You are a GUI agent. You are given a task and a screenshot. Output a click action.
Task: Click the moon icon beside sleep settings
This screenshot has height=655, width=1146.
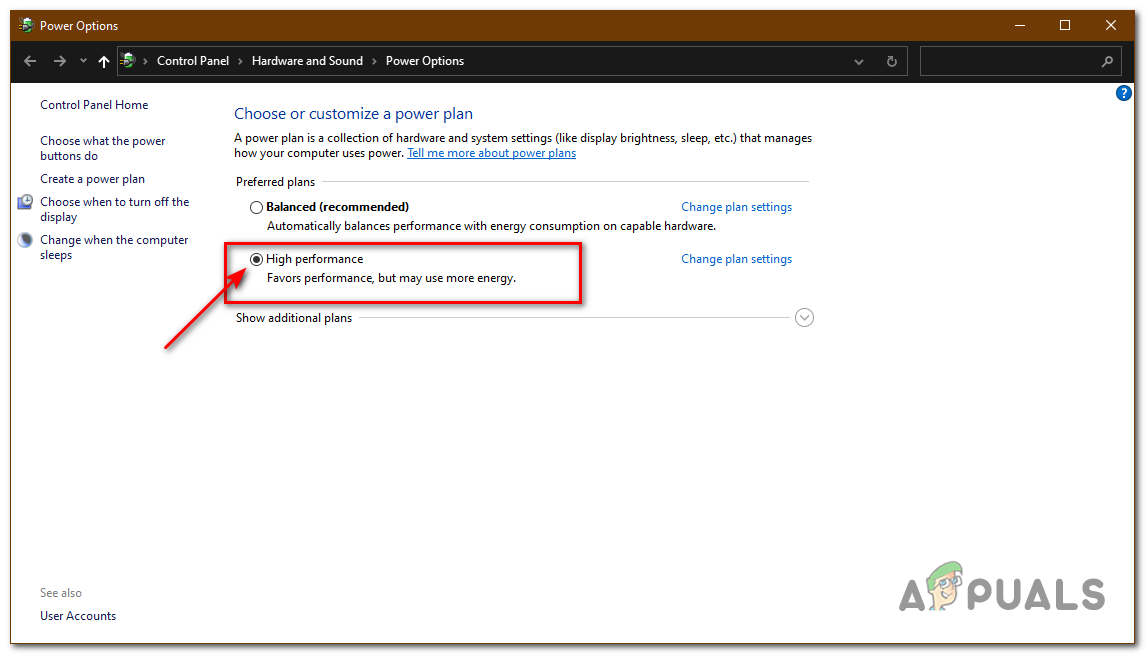25,241
